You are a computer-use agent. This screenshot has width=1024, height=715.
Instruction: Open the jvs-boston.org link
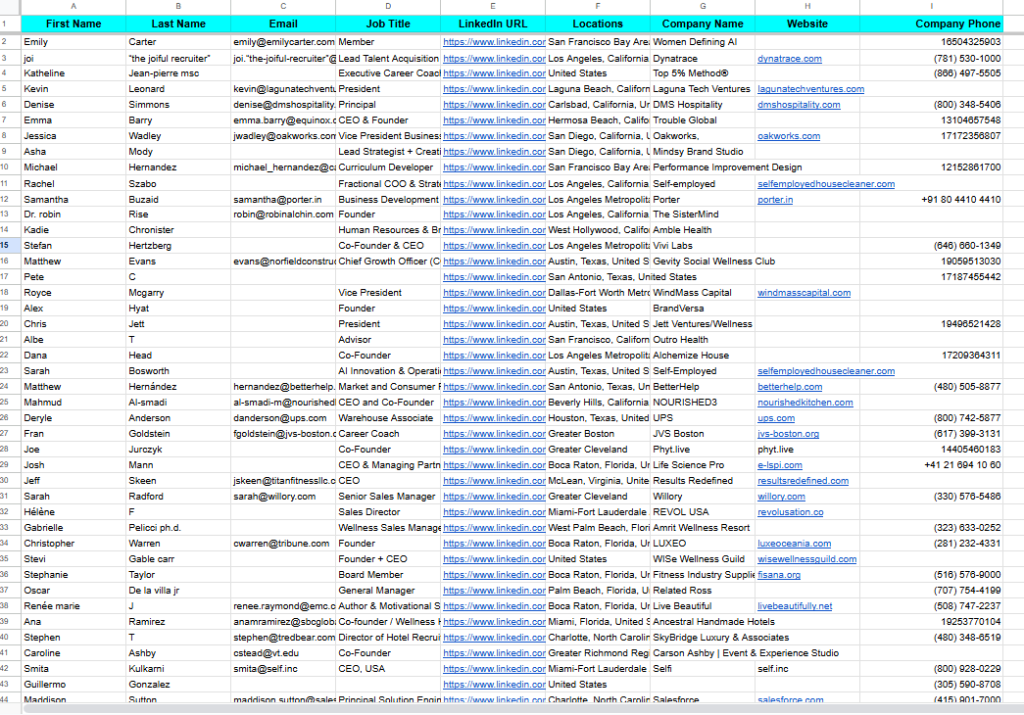788,434
